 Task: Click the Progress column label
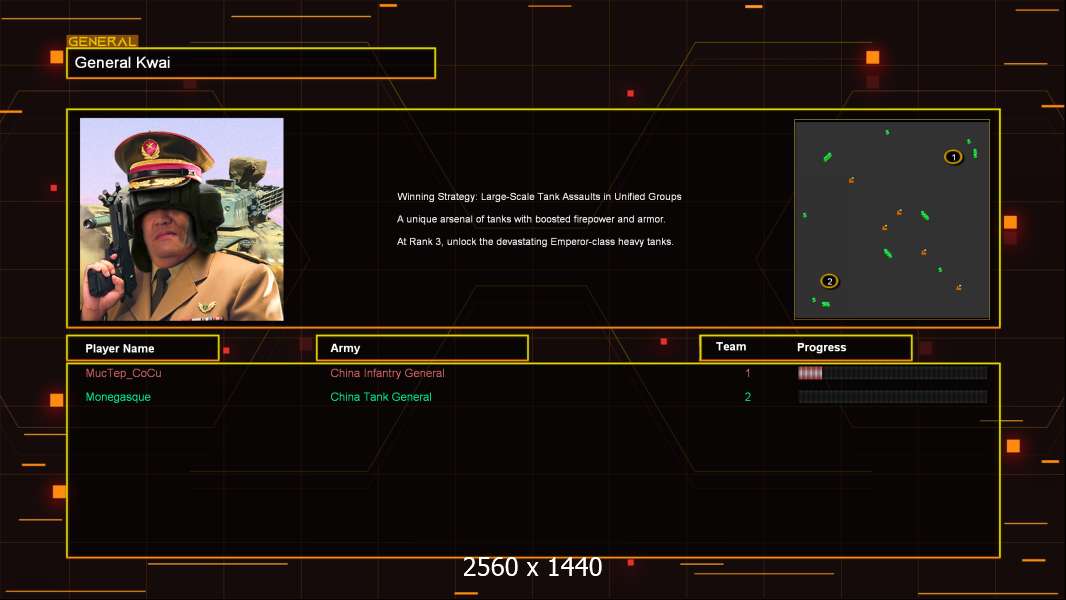click(821, 347)
